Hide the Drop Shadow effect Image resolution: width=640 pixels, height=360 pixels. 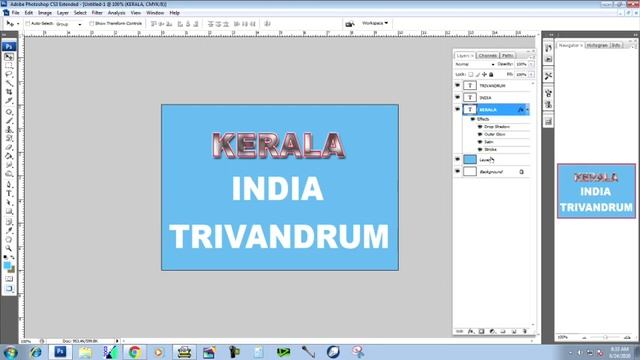(x=480, y=127)
